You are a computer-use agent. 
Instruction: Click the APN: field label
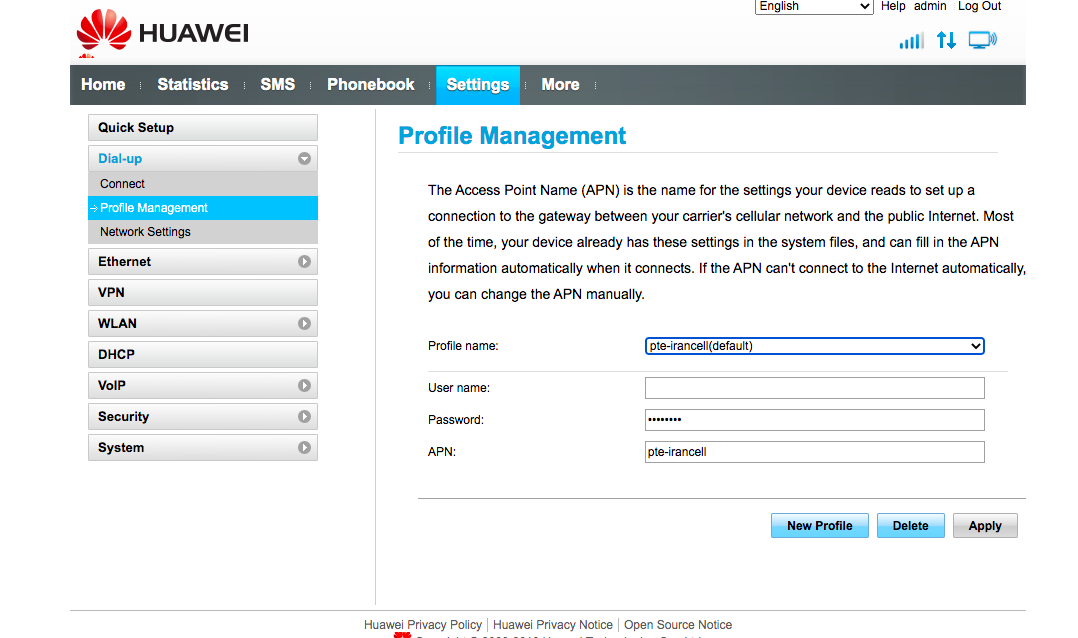click(441, 452)
